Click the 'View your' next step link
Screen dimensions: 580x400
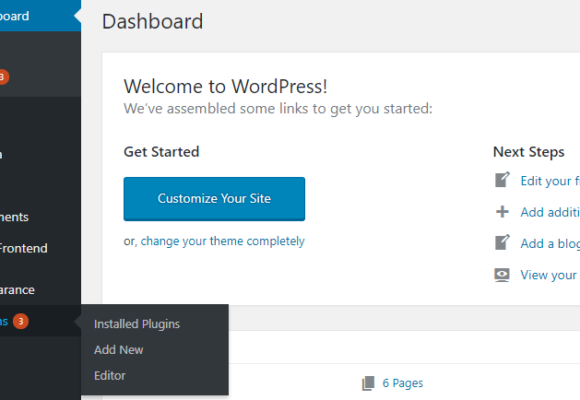tap(549, 275)
